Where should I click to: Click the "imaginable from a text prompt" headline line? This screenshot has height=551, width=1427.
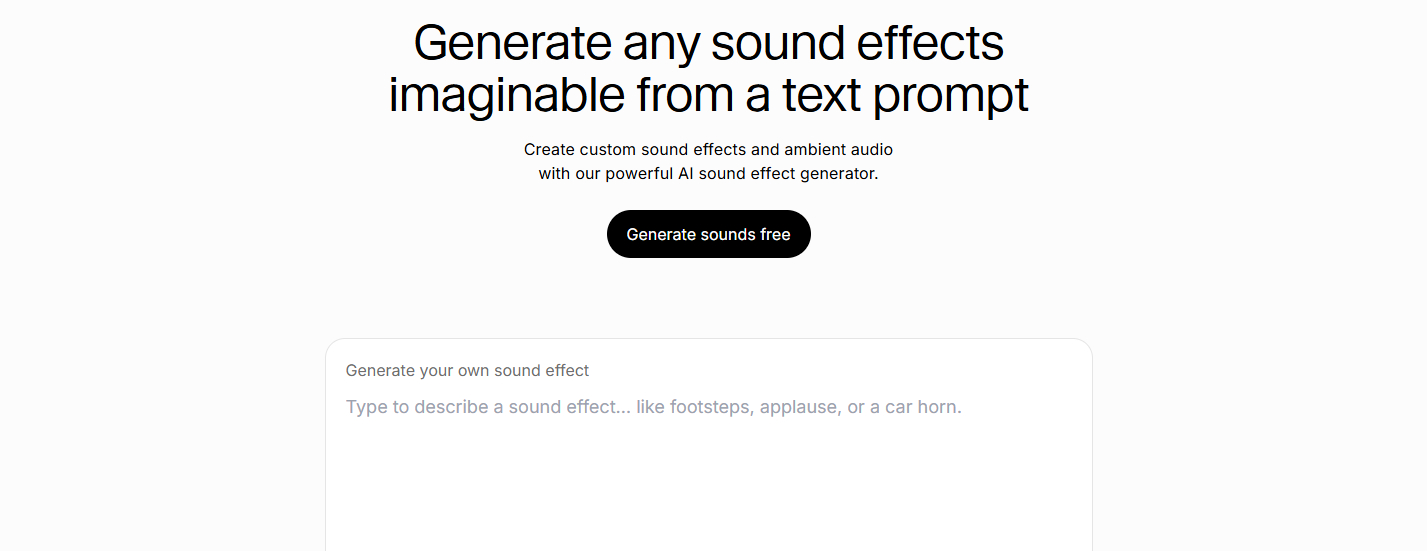coord(708,96)
